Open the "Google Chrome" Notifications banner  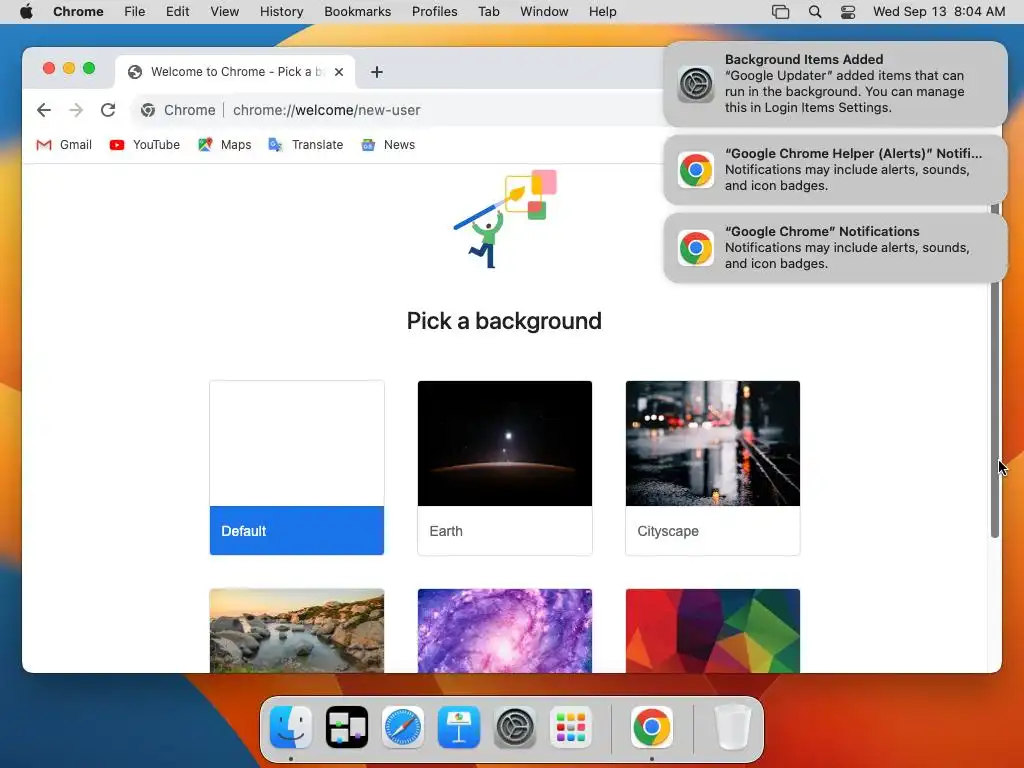coord(835,248)
